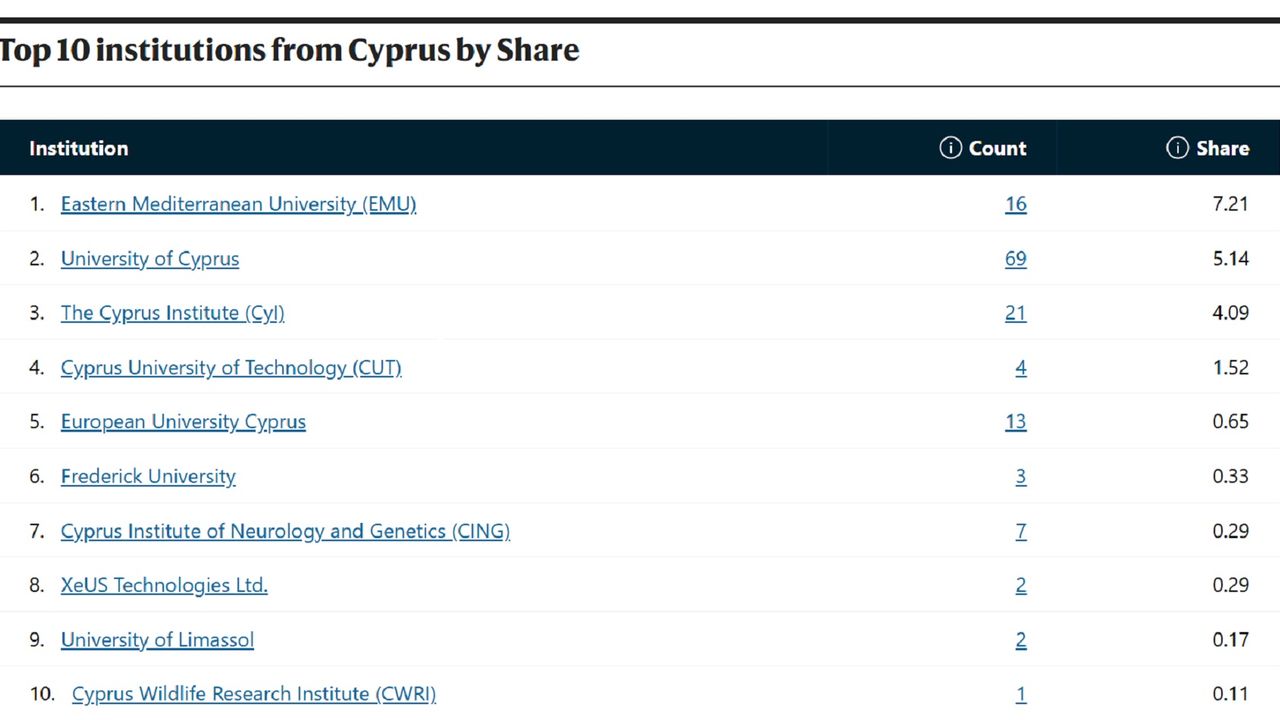
Task: Click count 3 for Frederick University
Action: pyautogui.click(x=1021, y=476)
